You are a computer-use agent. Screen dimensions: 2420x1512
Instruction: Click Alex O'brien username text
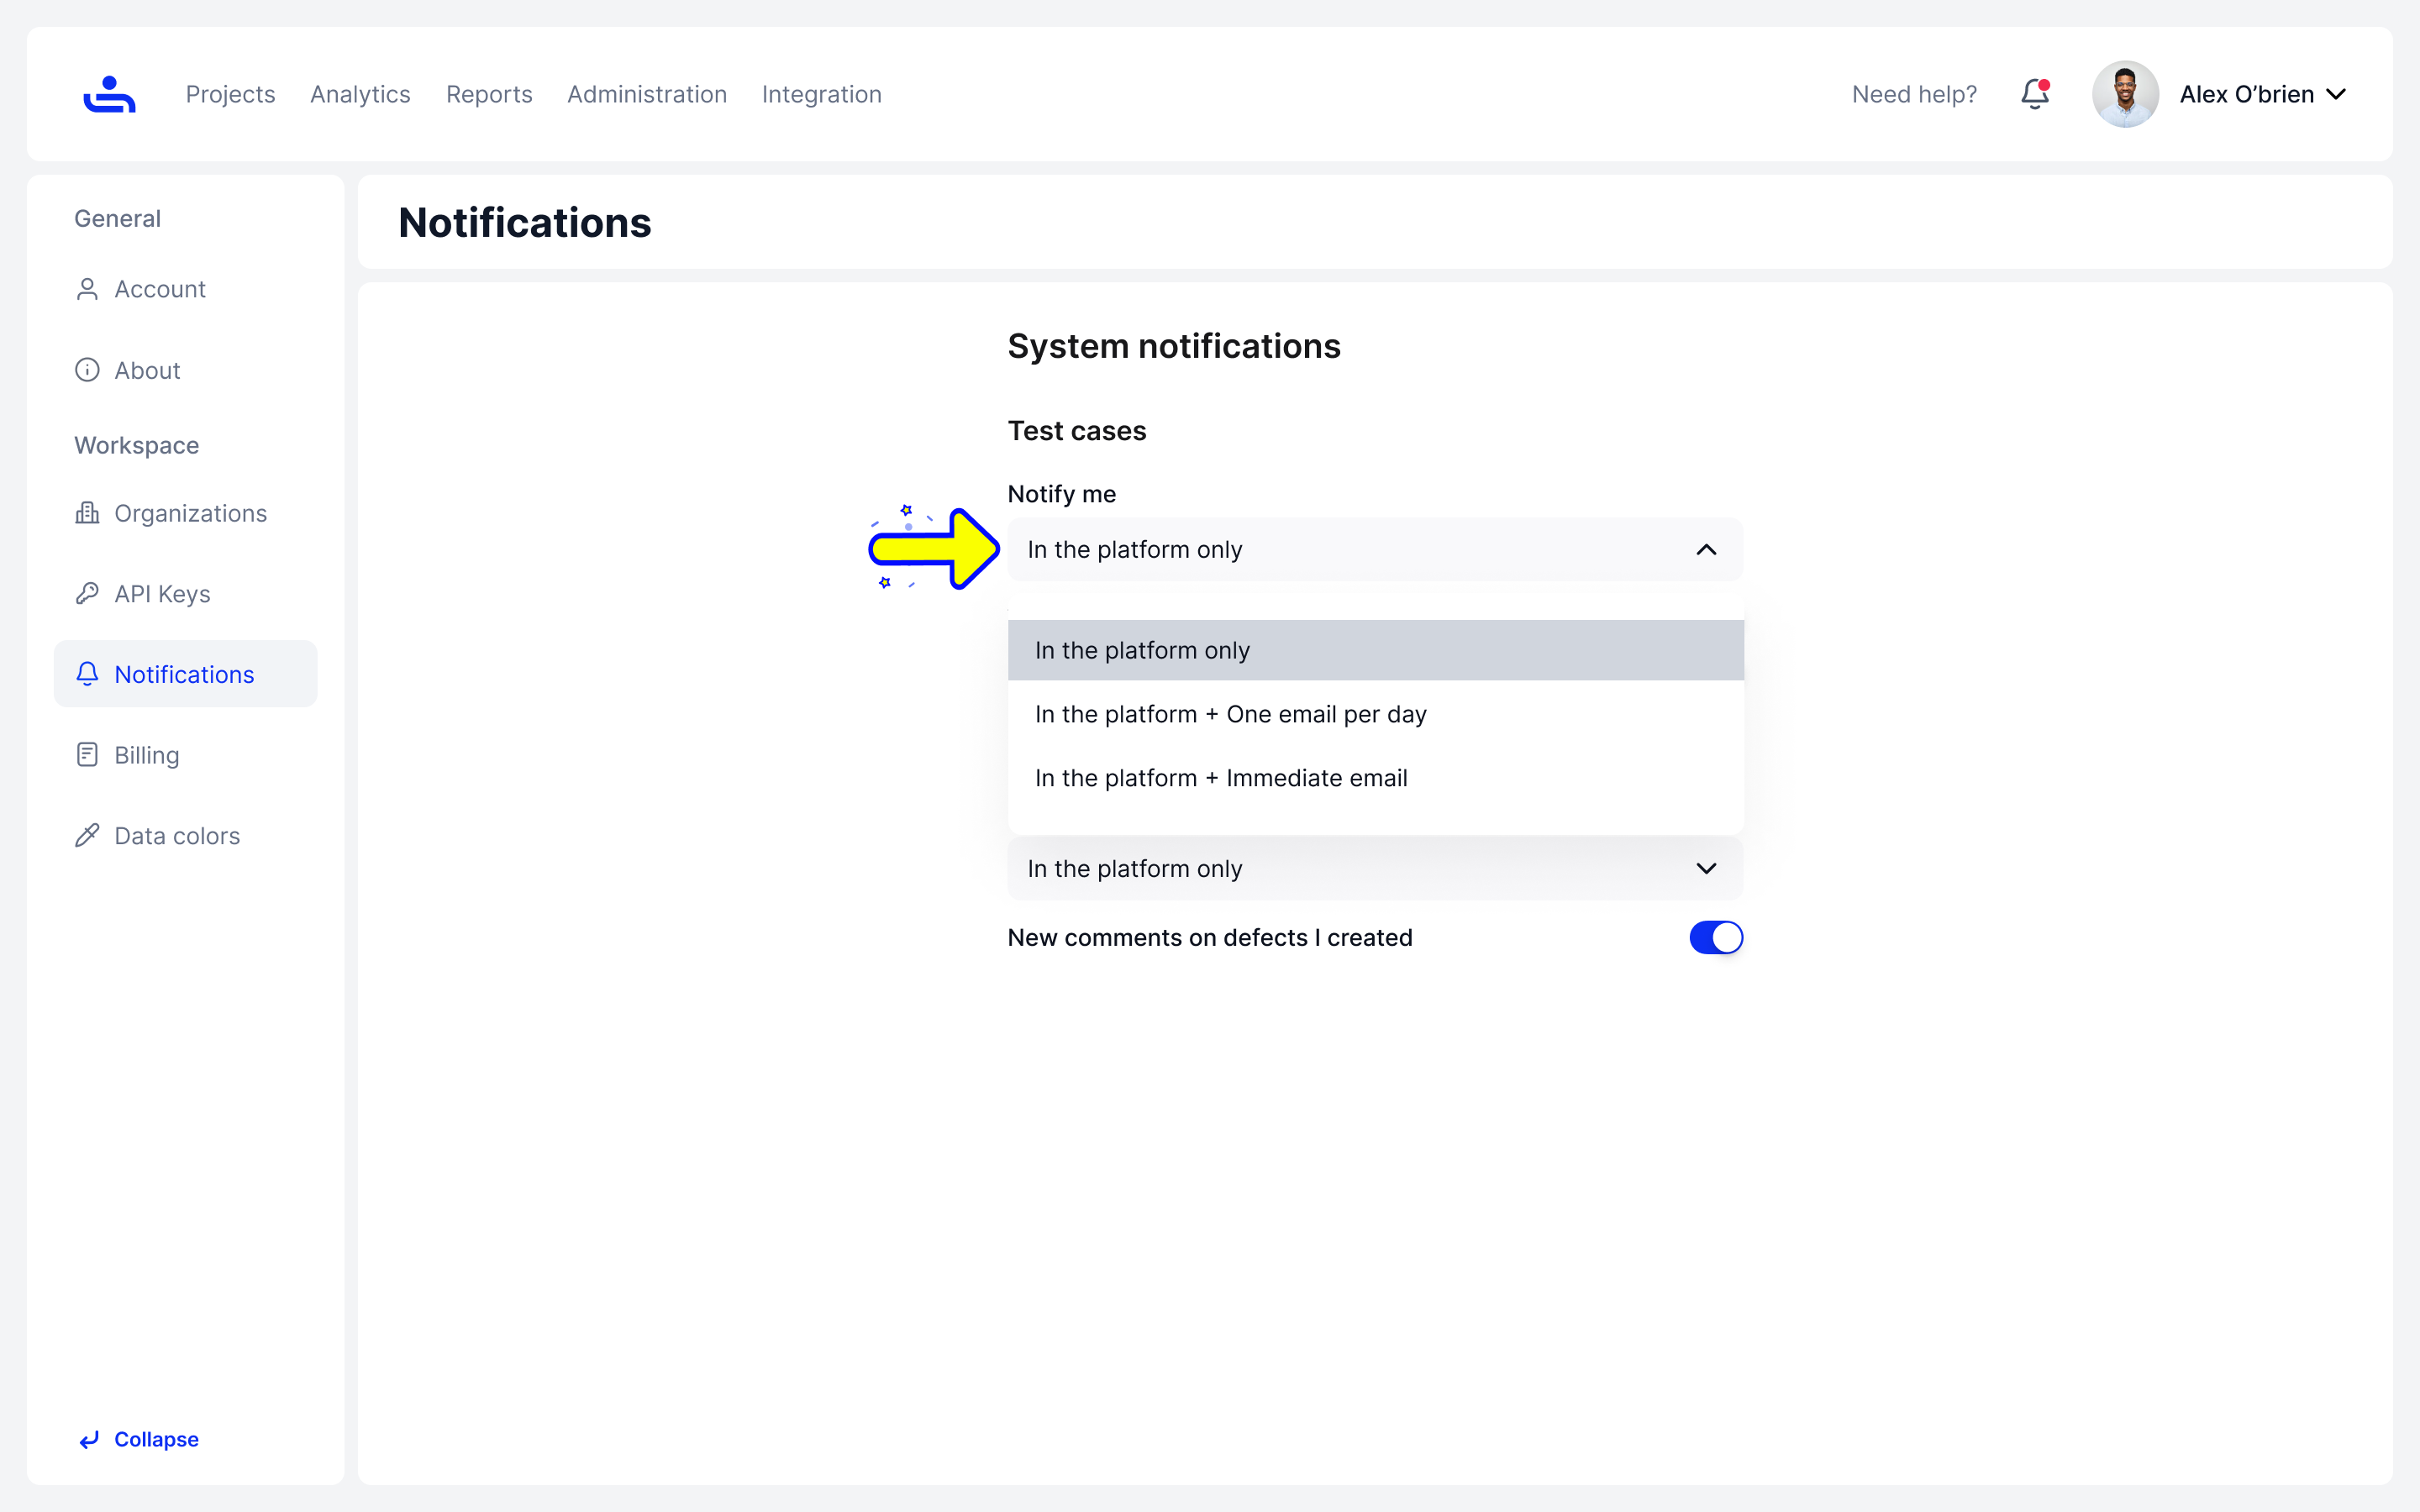[x=2246, y=94]
